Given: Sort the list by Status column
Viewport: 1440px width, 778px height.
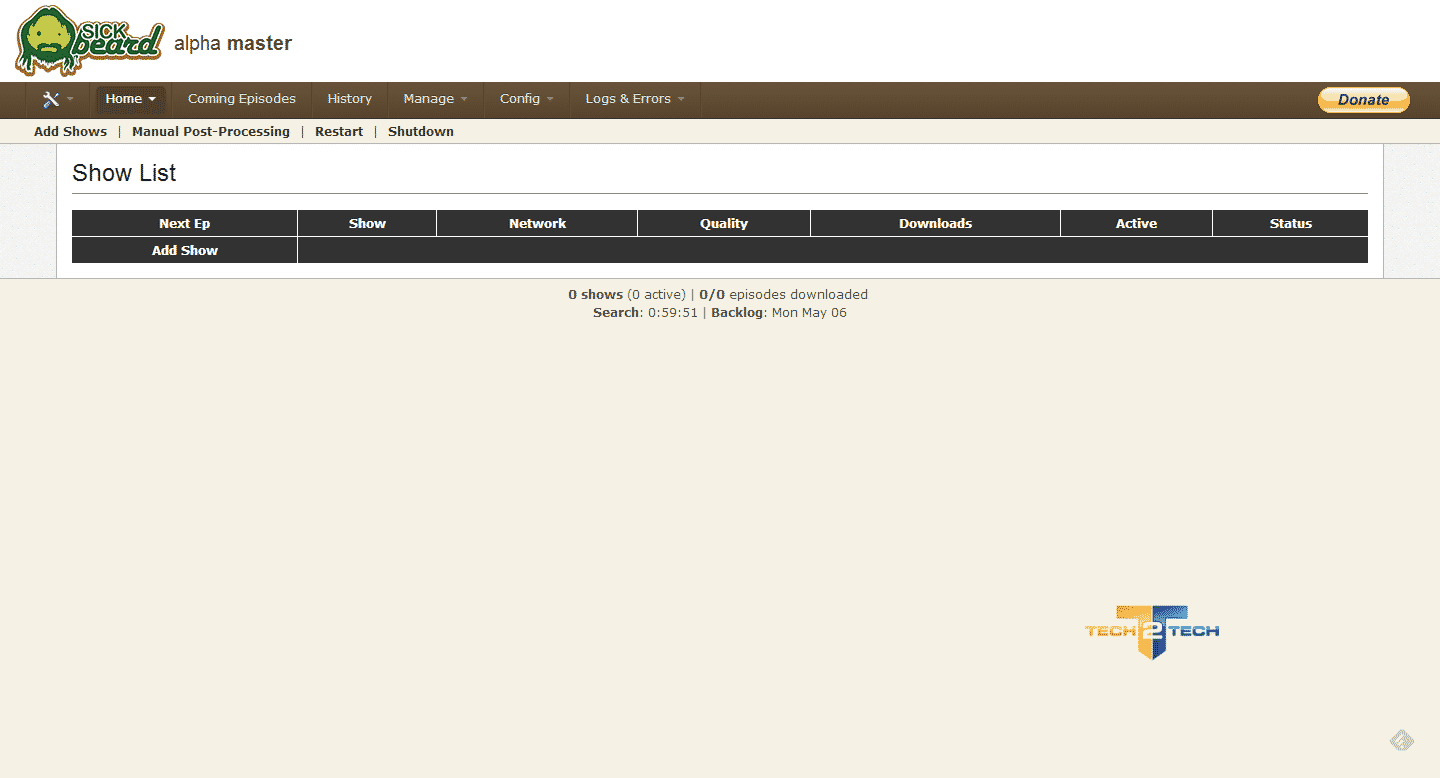Looking at the screenshot, I should coord(1290,224).
